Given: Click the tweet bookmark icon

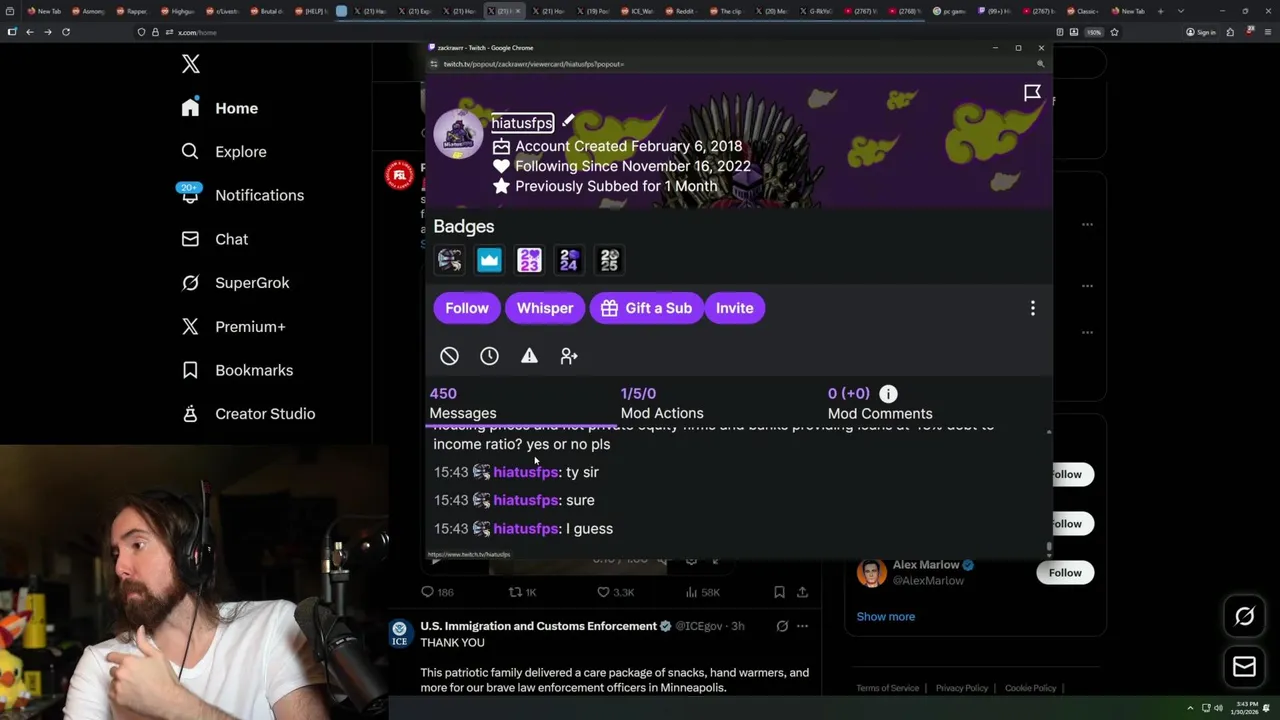Looking at the screenshot, I should [779, 592].
